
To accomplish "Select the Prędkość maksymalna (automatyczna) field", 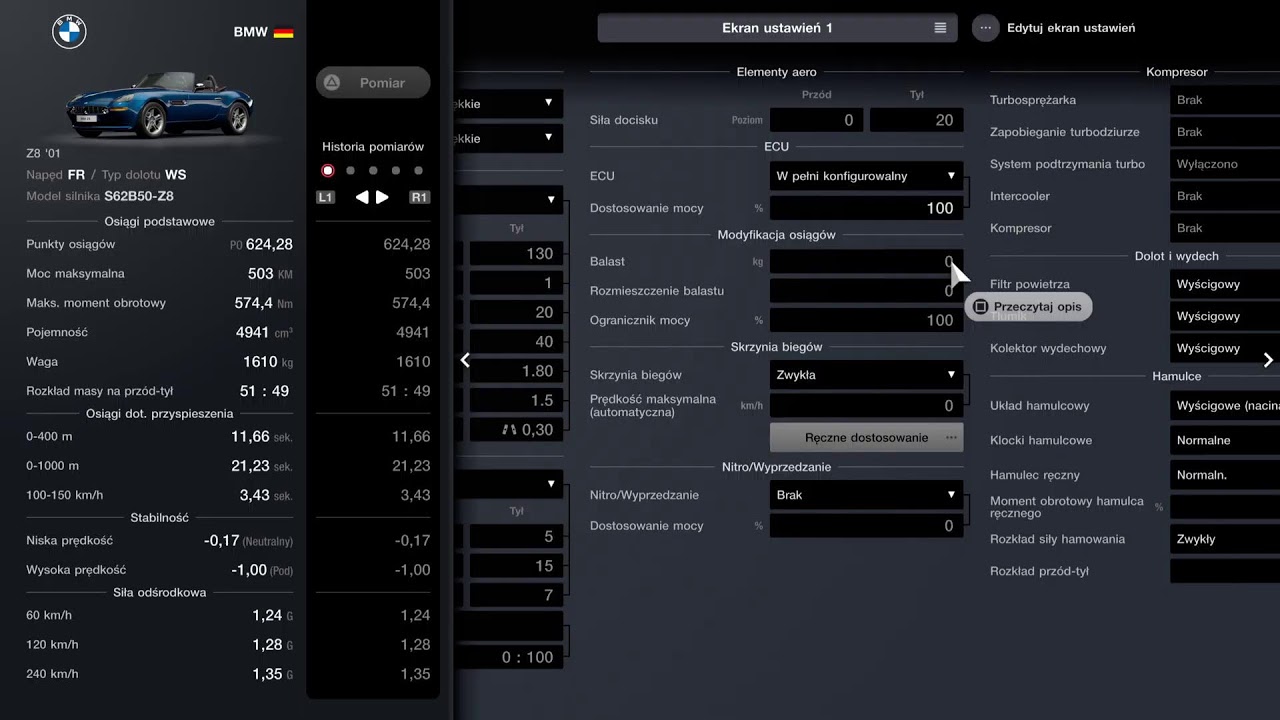I will point(866,405).
